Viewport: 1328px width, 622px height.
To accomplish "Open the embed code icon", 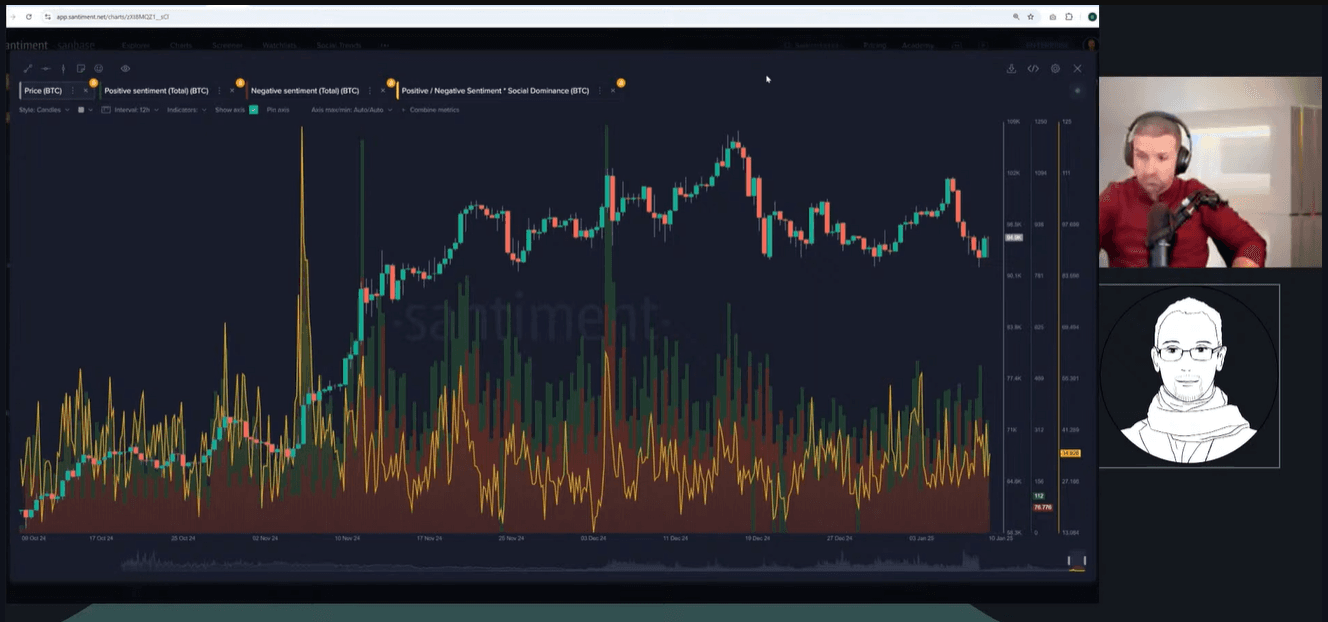I will pos(1033,69).
